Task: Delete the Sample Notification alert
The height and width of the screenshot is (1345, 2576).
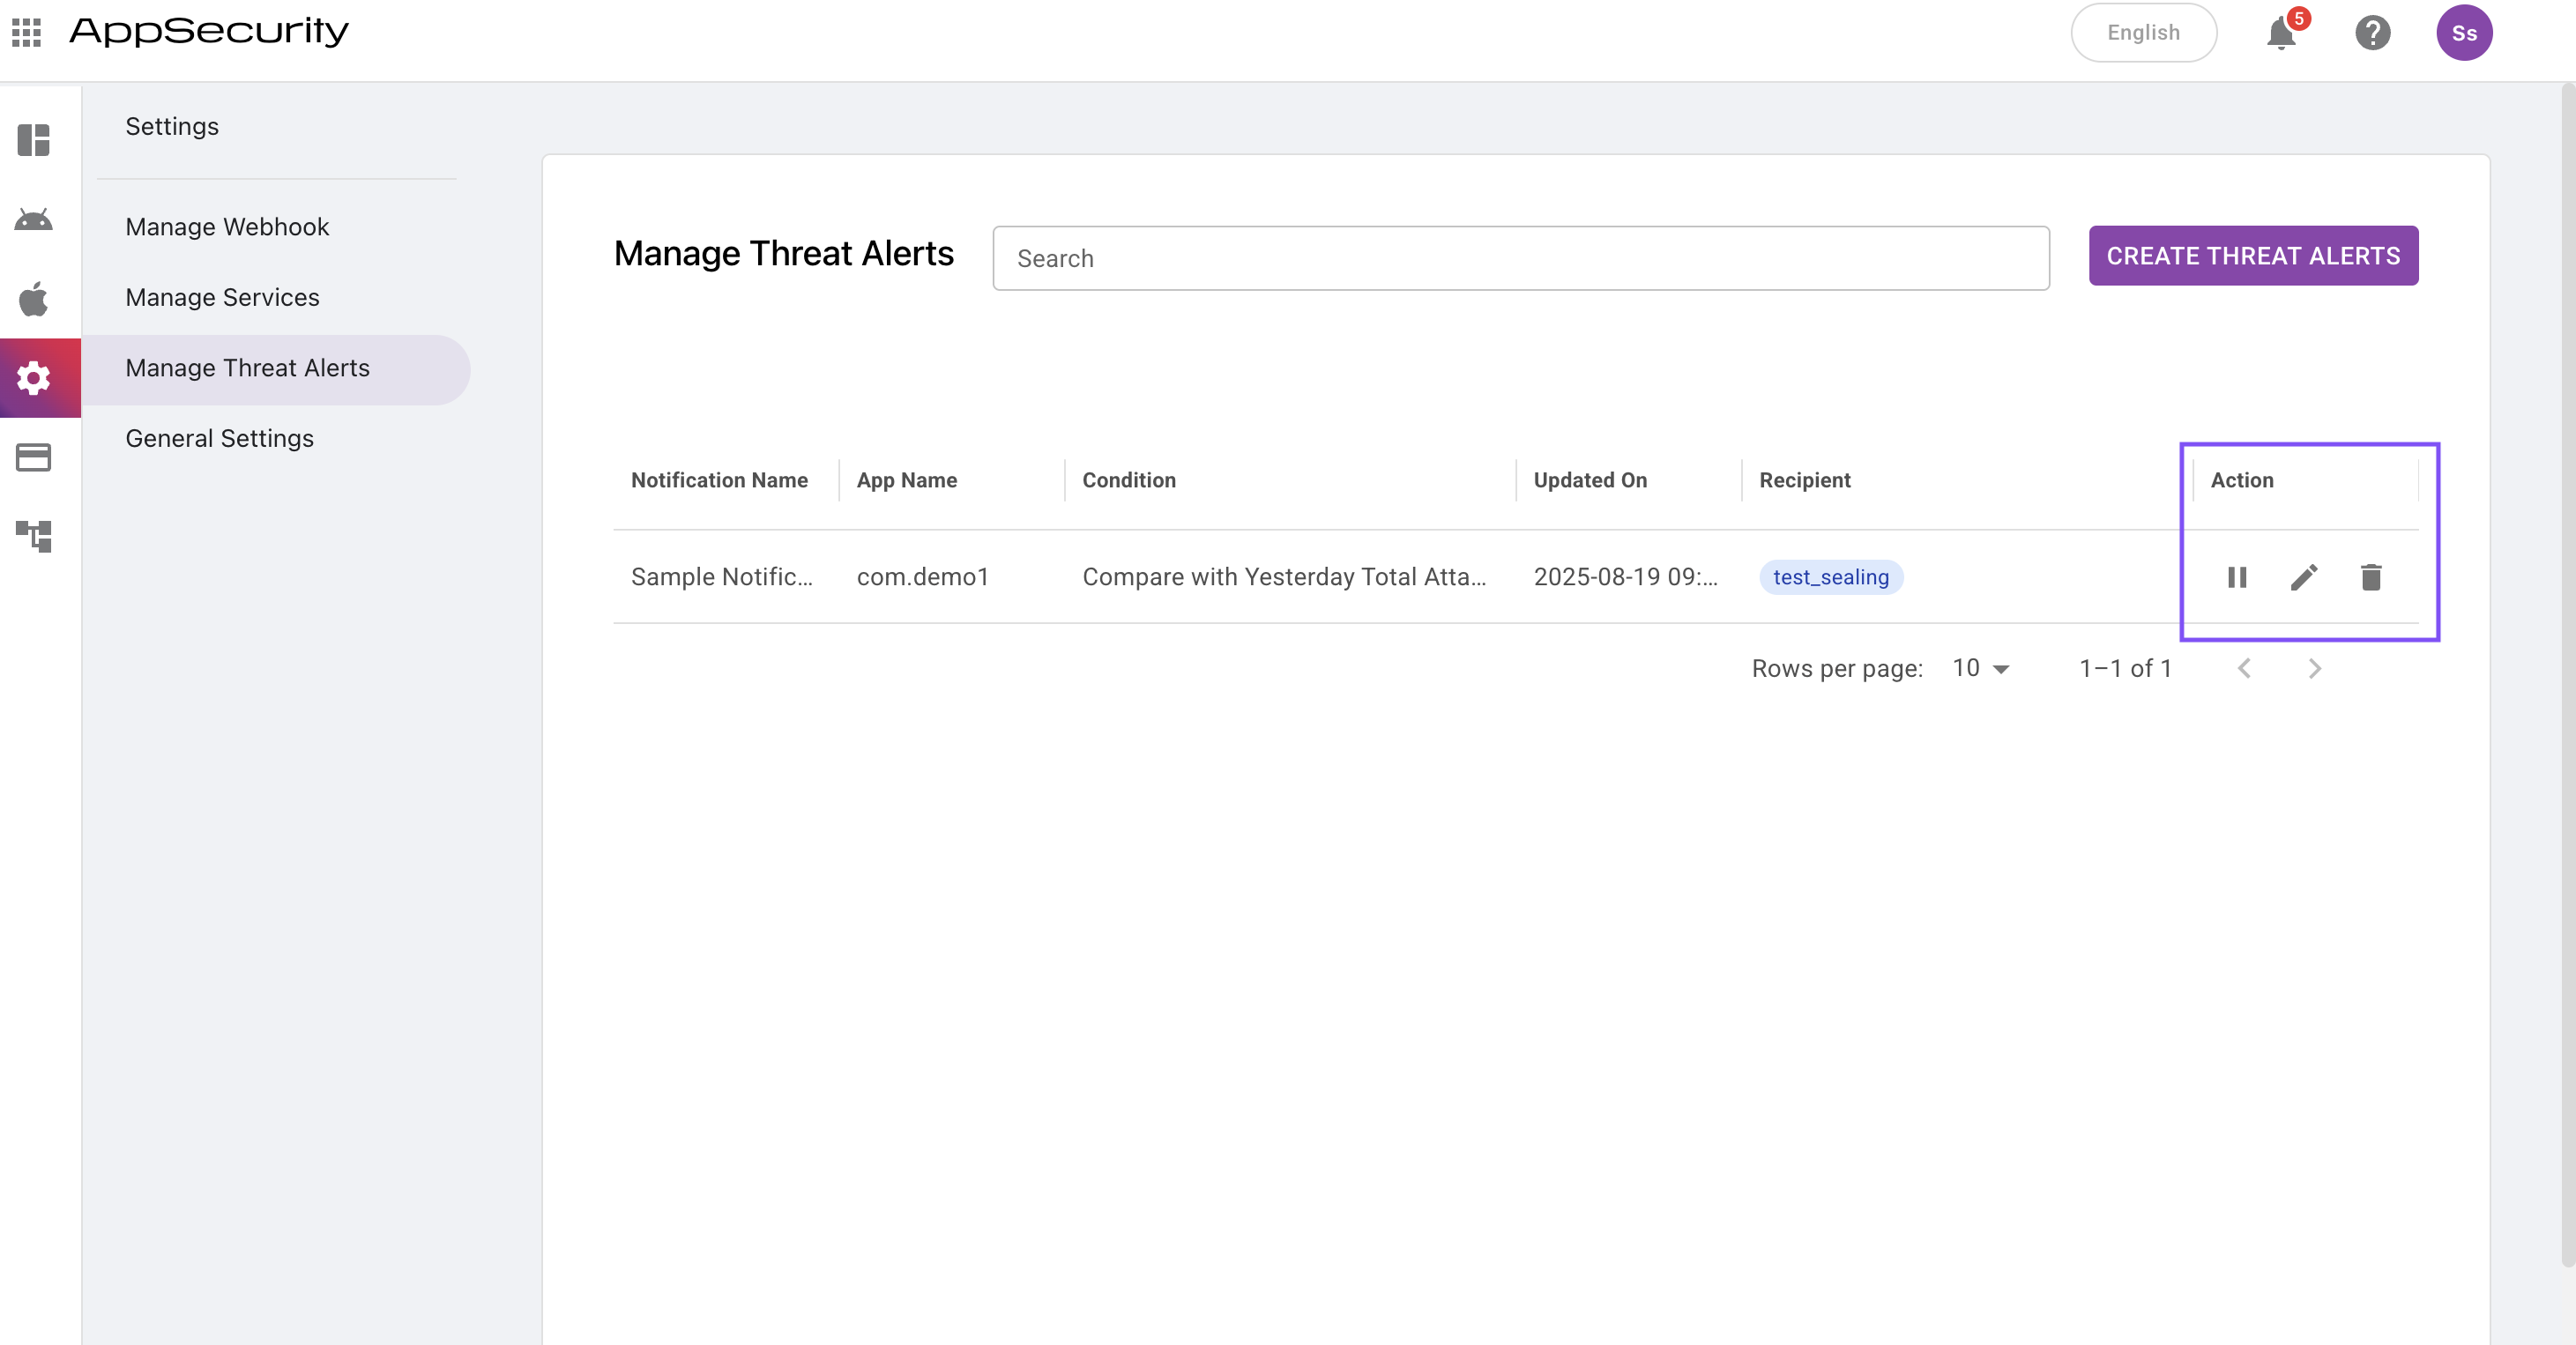Action: coord(2371,577)
